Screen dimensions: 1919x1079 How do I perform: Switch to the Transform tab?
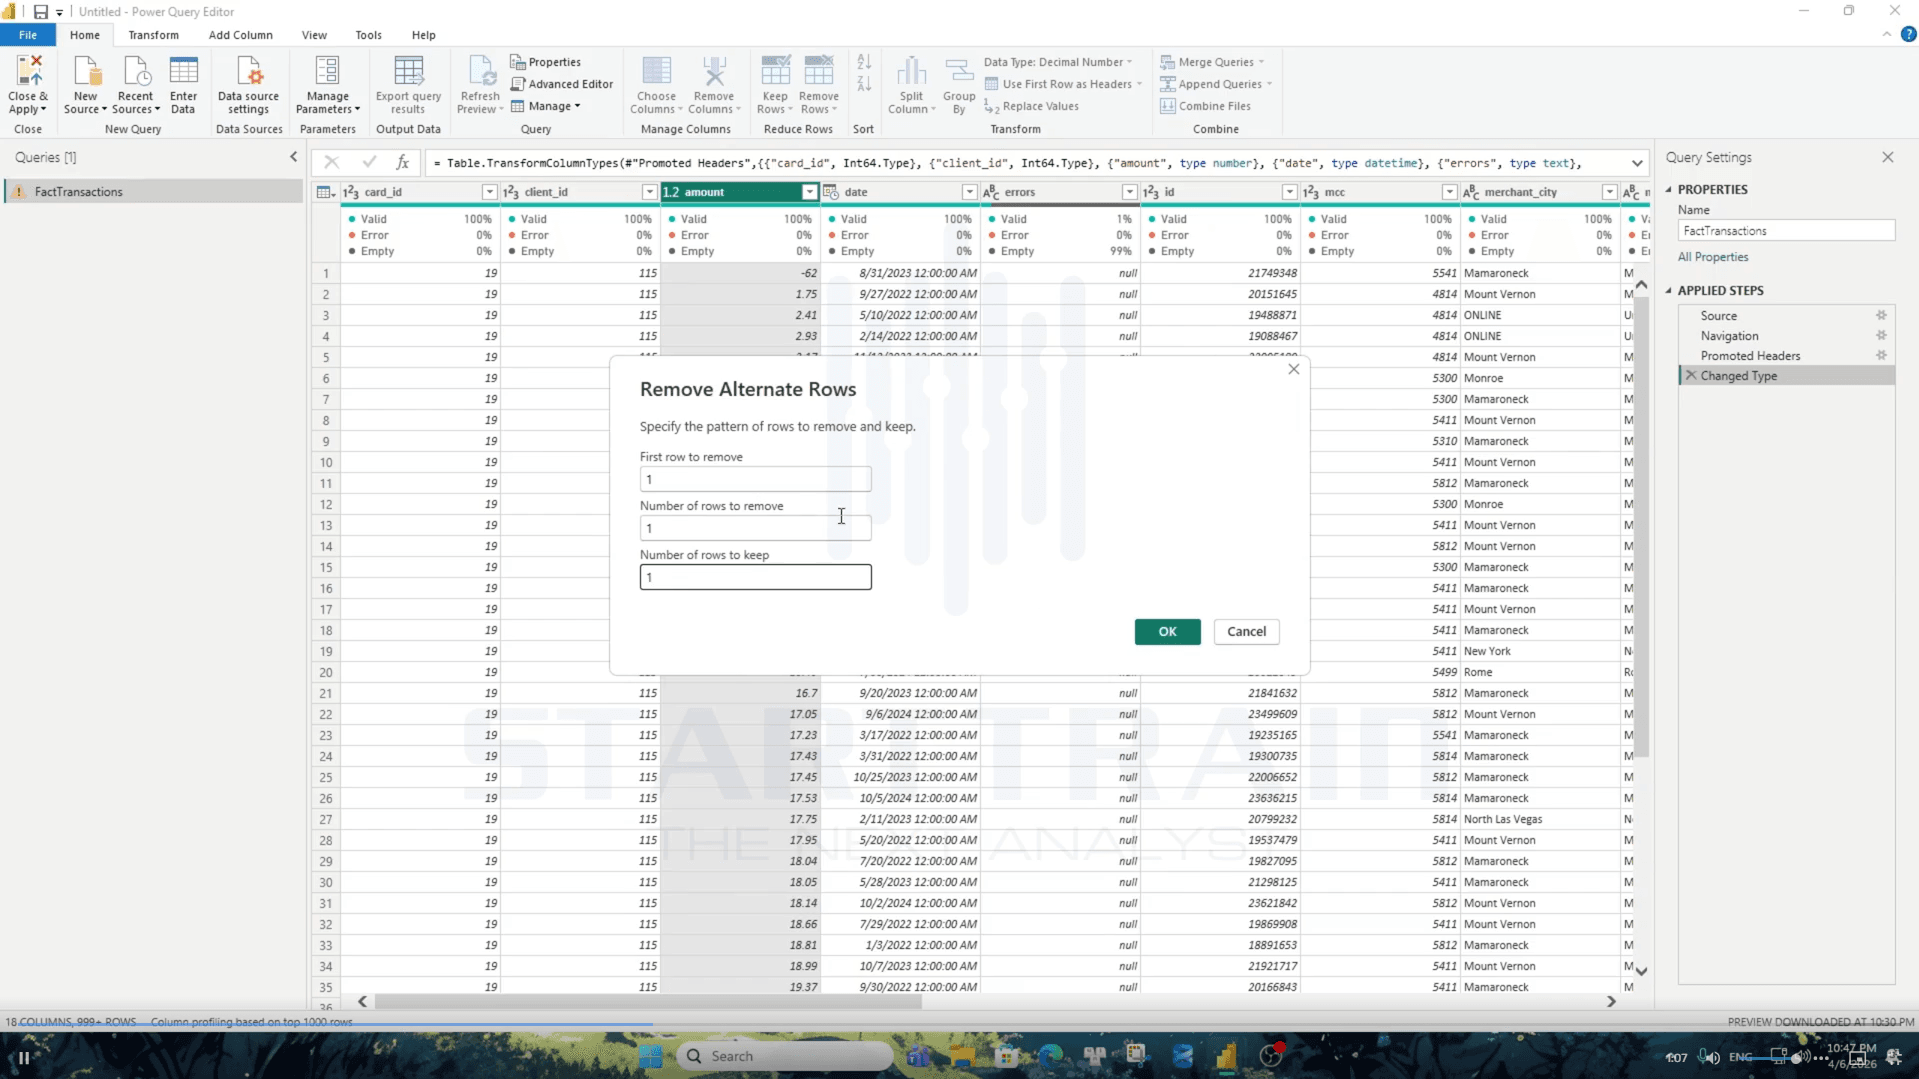click(153, 35)
